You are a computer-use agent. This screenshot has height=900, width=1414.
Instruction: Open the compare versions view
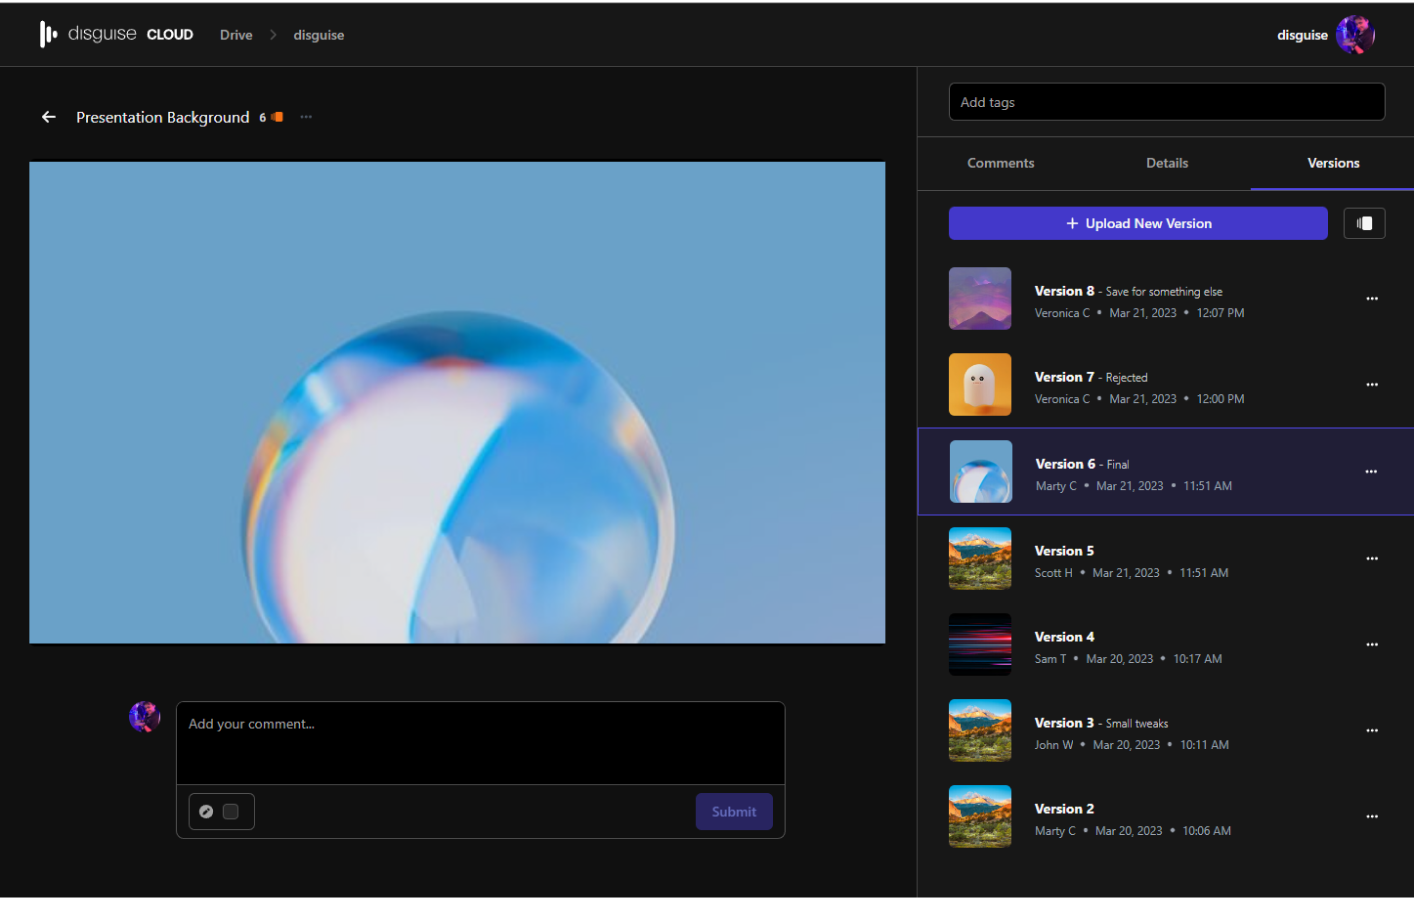1364,223
